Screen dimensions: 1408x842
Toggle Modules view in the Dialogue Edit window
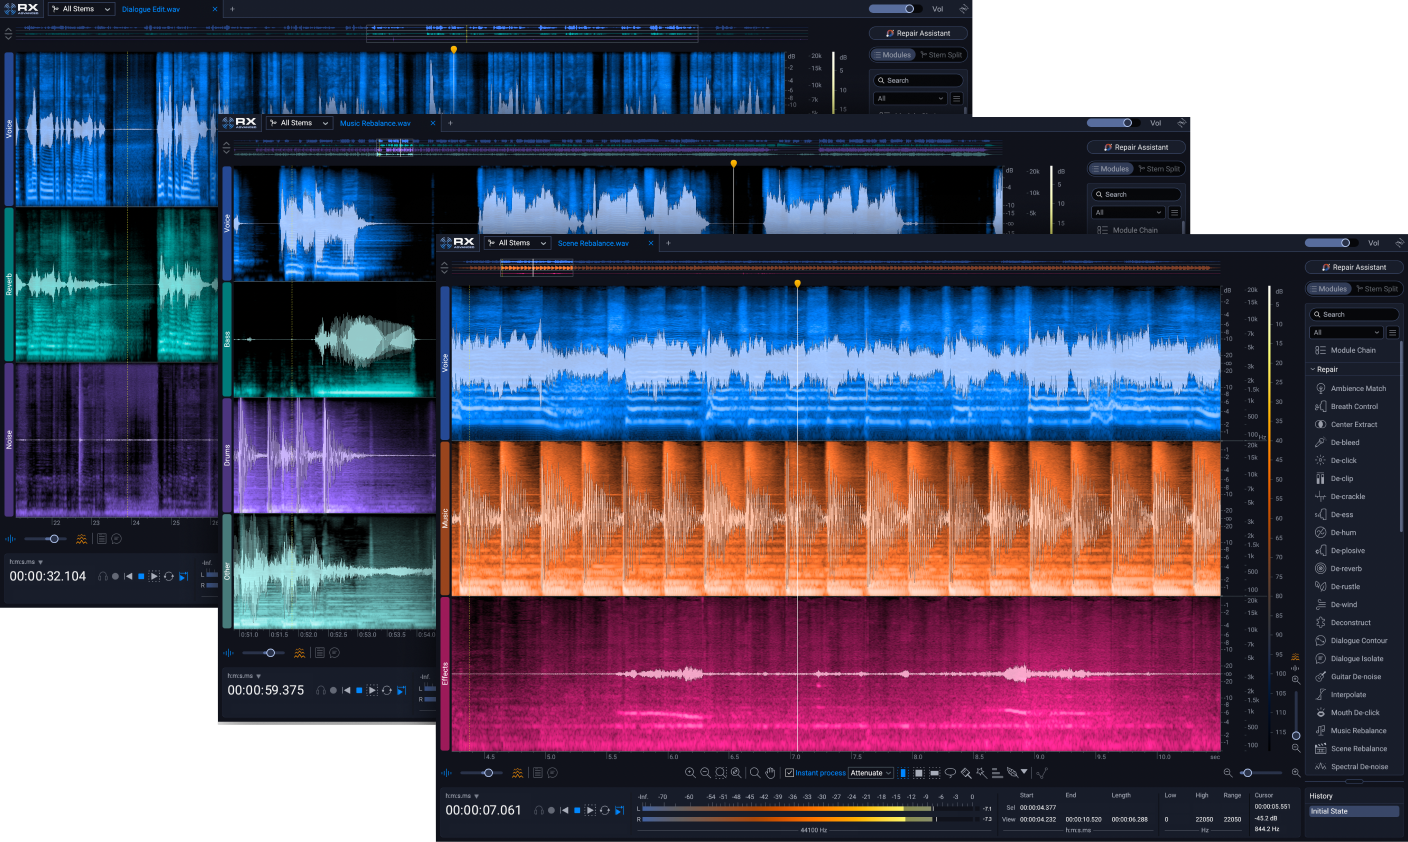[892, 55]
